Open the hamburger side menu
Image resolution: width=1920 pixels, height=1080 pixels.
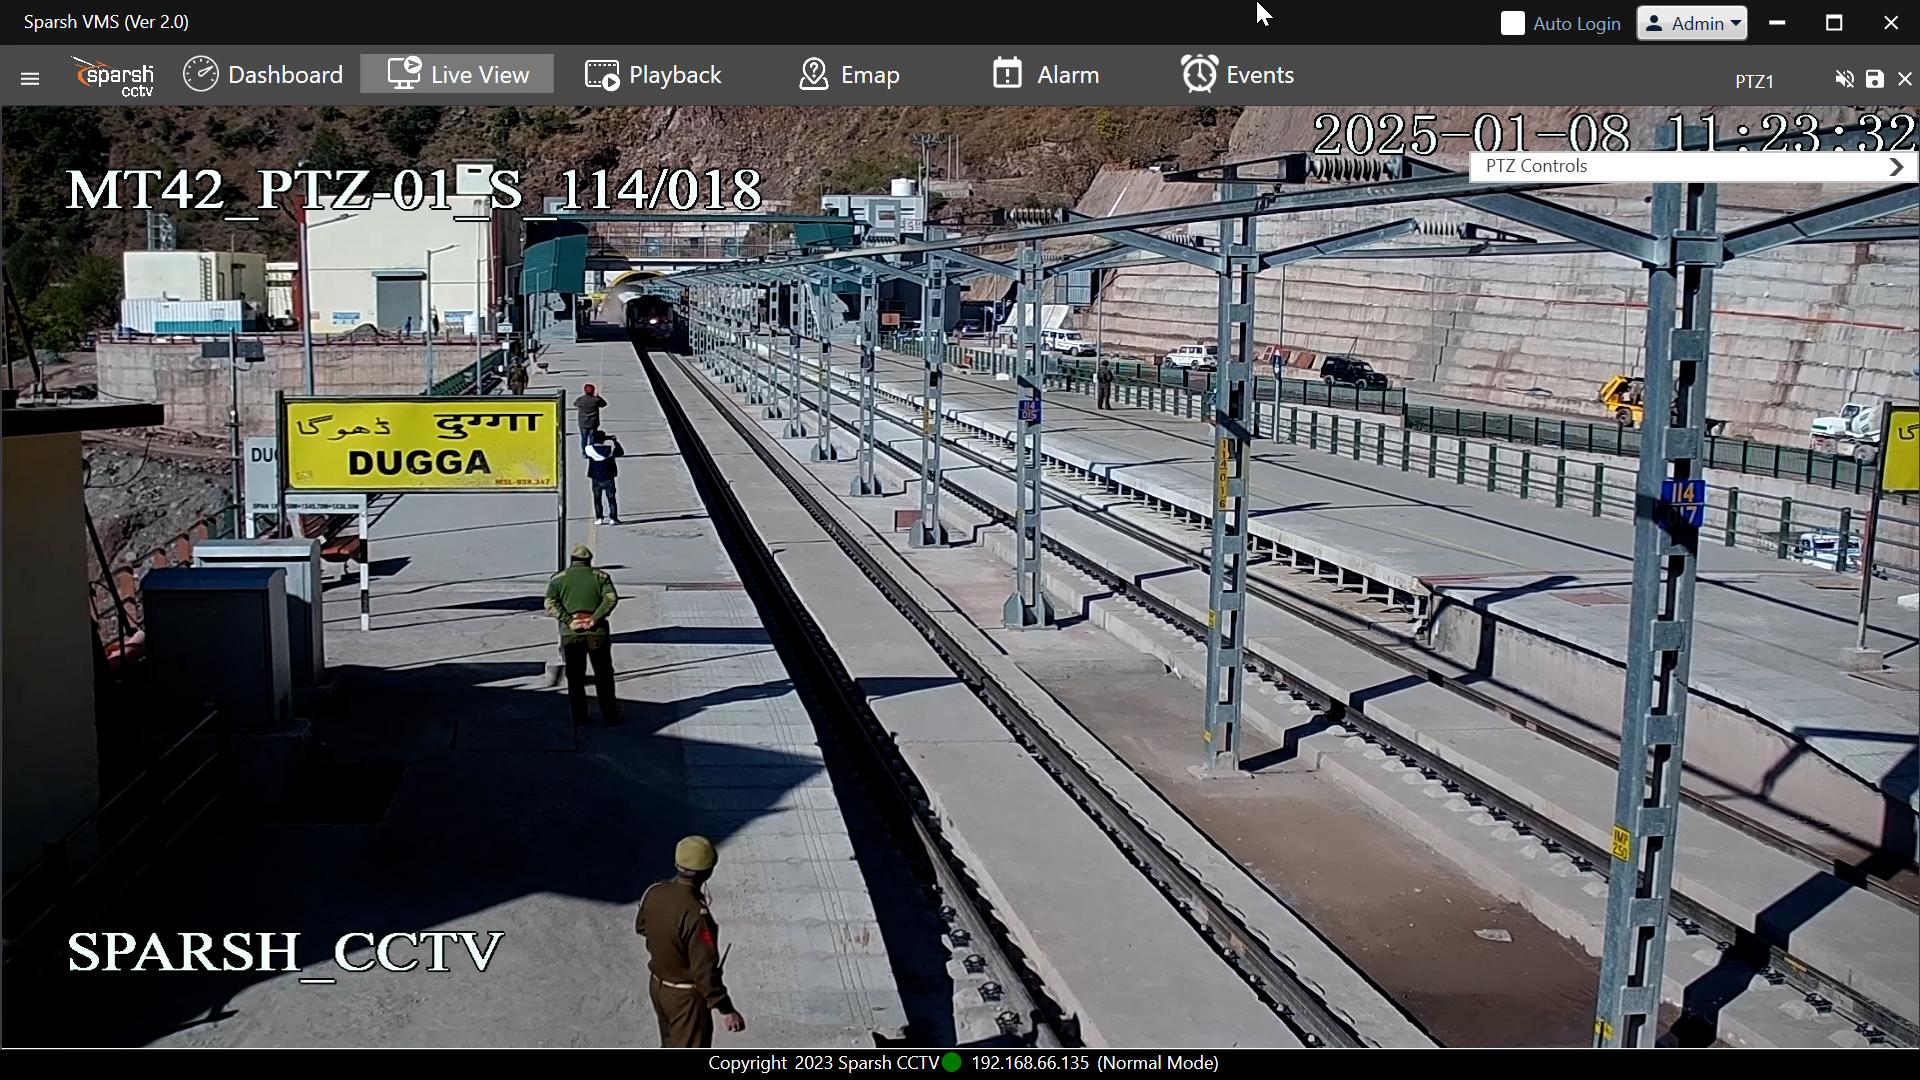[x=29, y=78]
